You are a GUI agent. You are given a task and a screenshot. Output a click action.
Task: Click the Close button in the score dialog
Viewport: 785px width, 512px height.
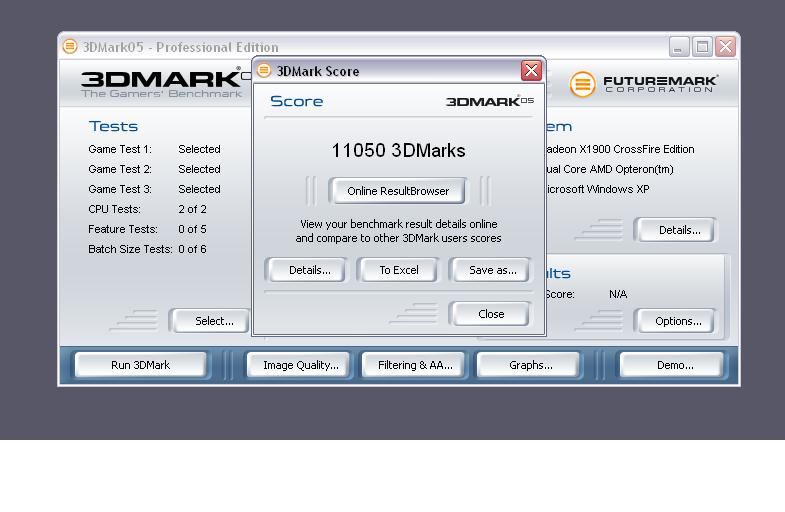click(491, 314)
